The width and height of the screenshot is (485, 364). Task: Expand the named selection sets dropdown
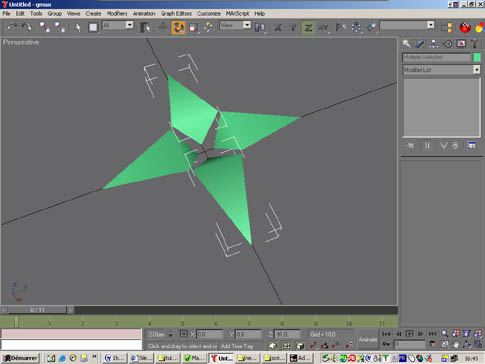tap(430, 25)
